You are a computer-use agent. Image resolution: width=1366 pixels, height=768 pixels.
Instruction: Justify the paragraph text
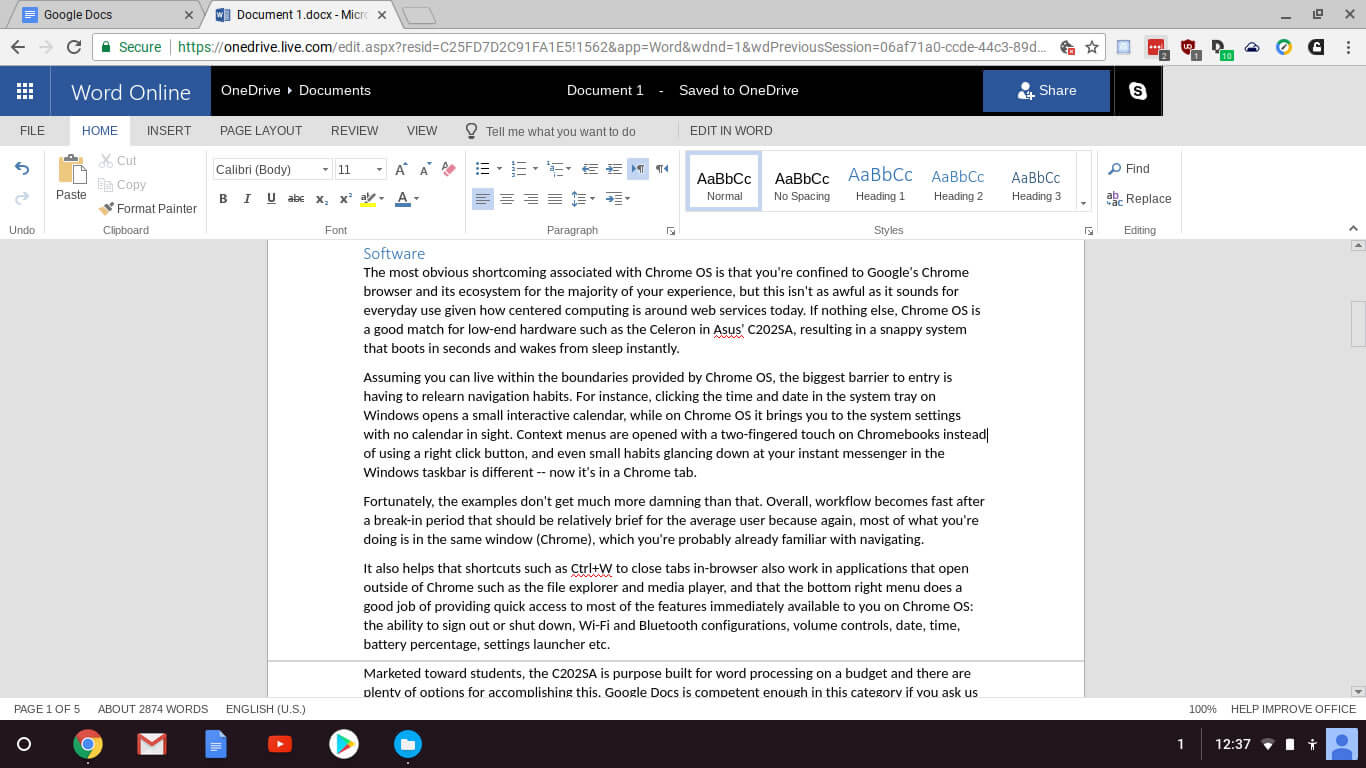point(555,199)
